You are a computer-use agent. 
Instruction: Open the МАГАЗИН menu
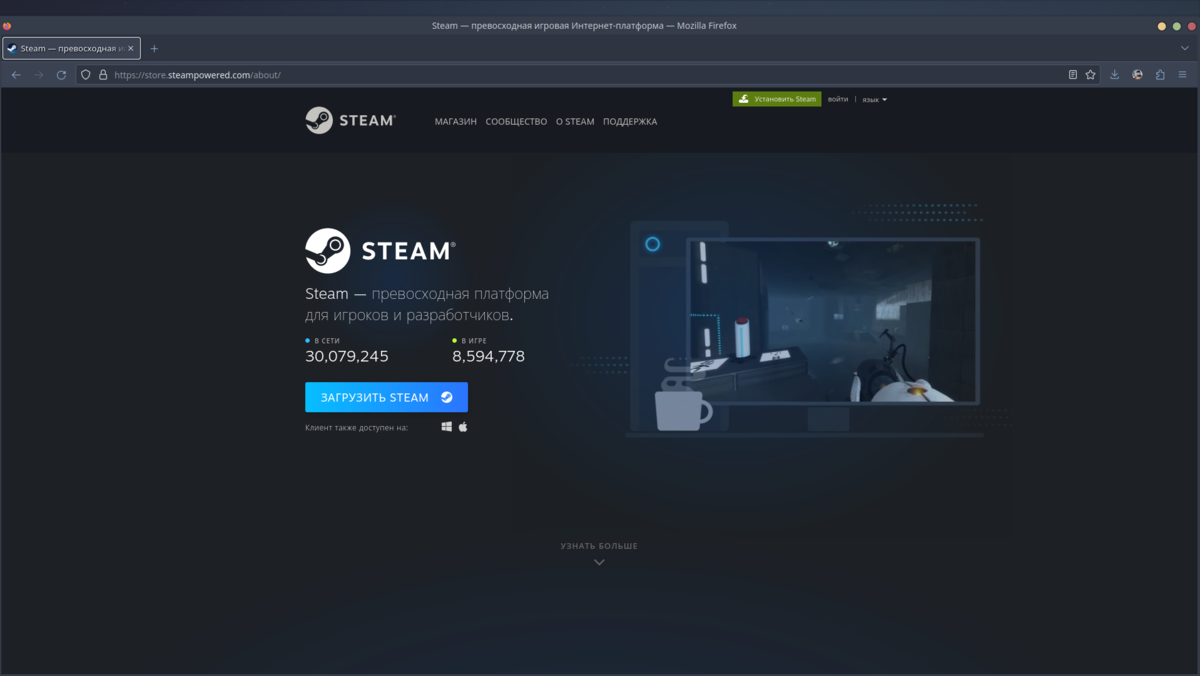pyautogui.click(x=456, y=122)
